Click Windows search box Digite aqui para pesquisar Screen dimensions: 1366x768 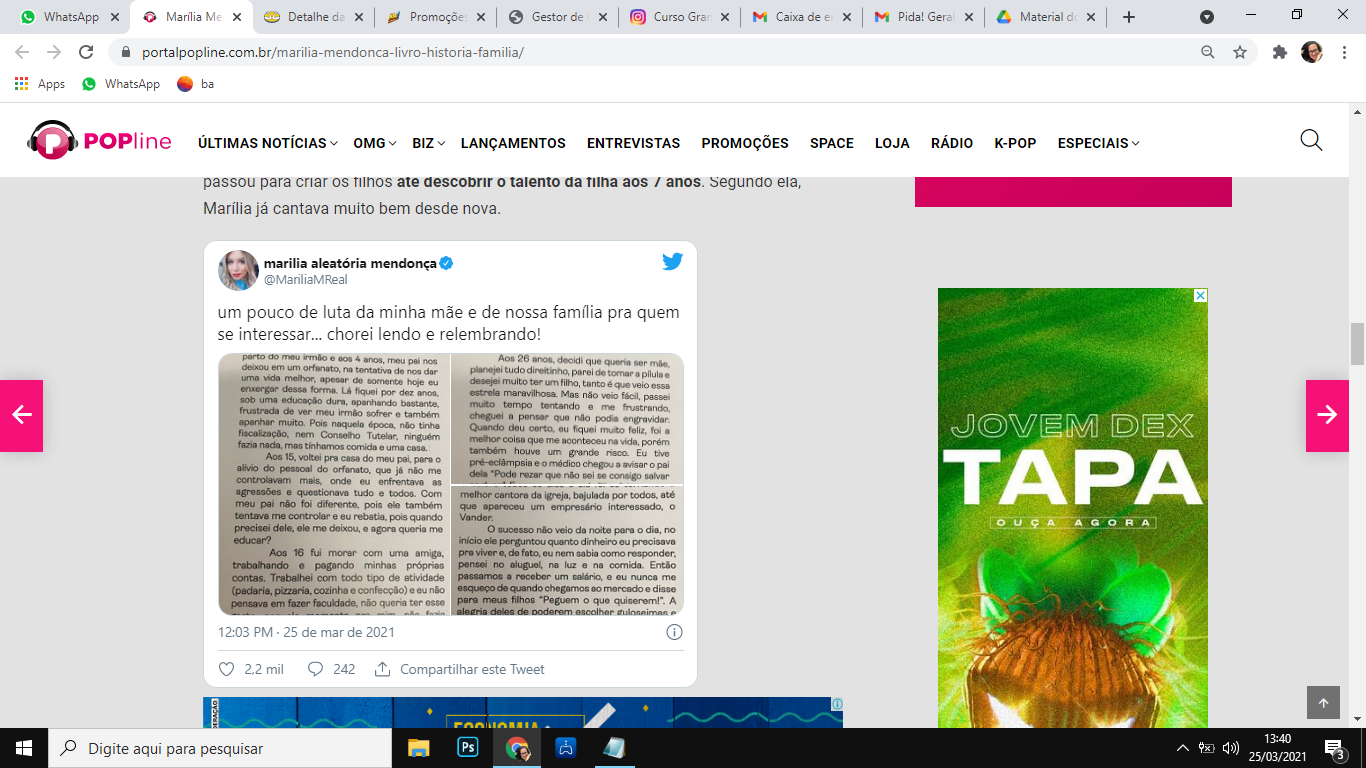[x=219, y=748]
